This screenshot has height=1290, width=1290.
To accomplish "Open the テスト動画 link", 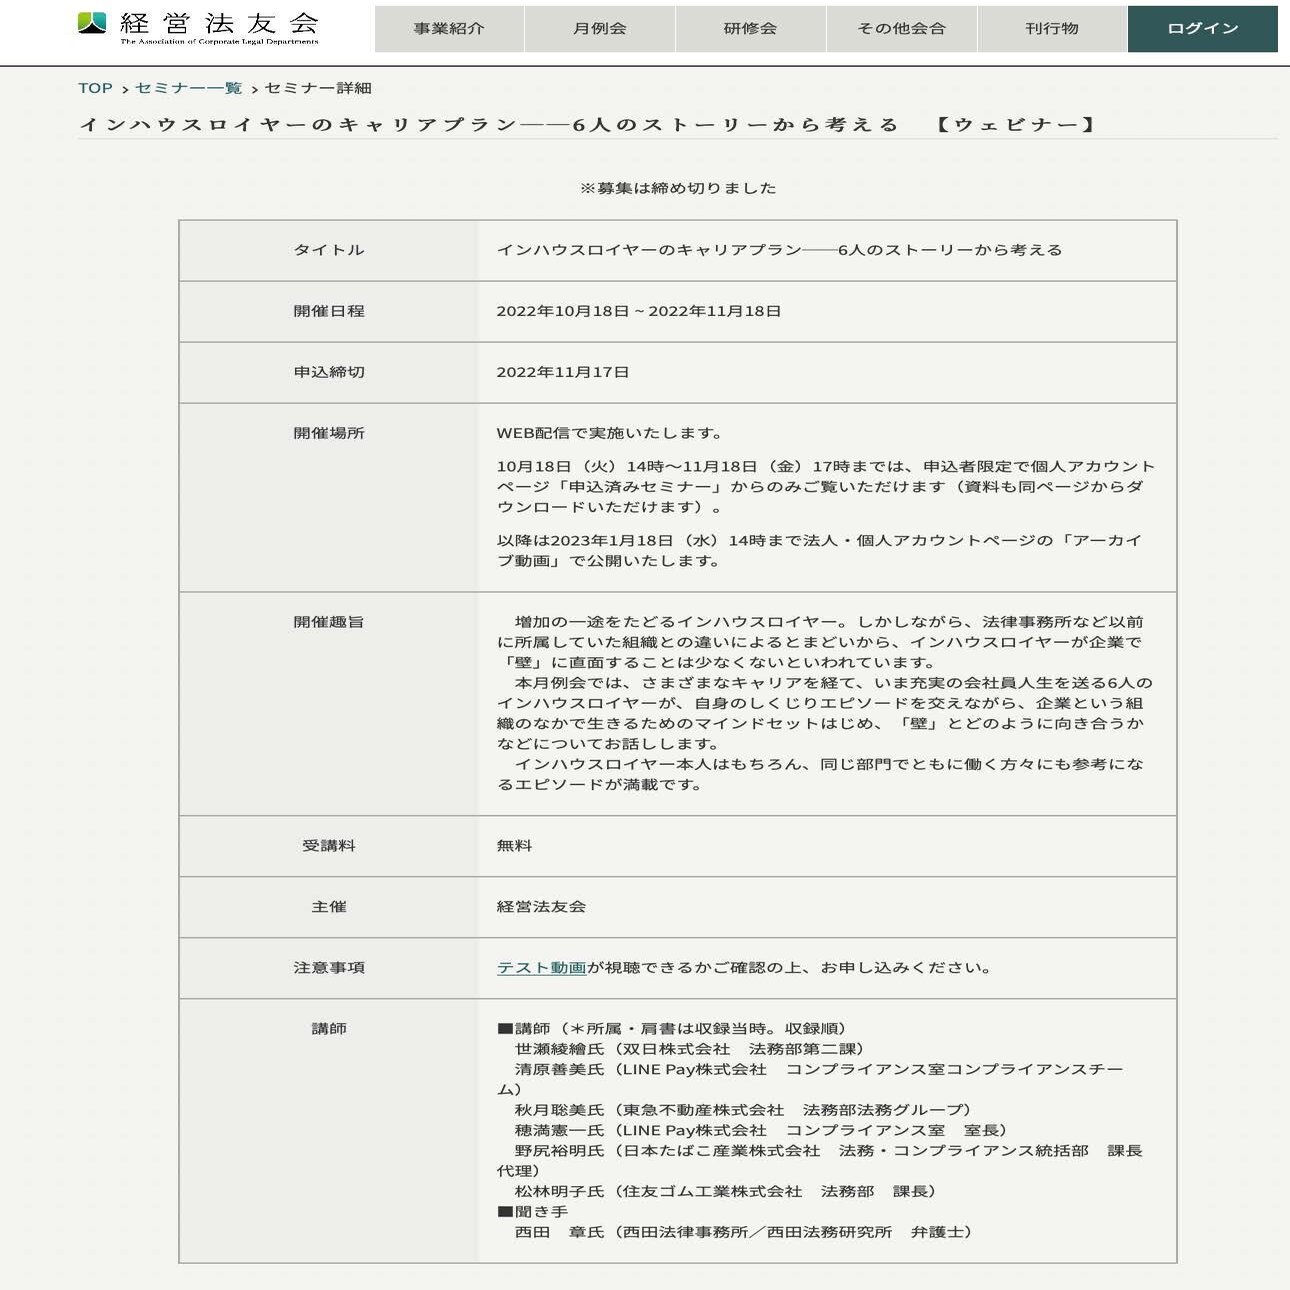I will tap(541, 968).
